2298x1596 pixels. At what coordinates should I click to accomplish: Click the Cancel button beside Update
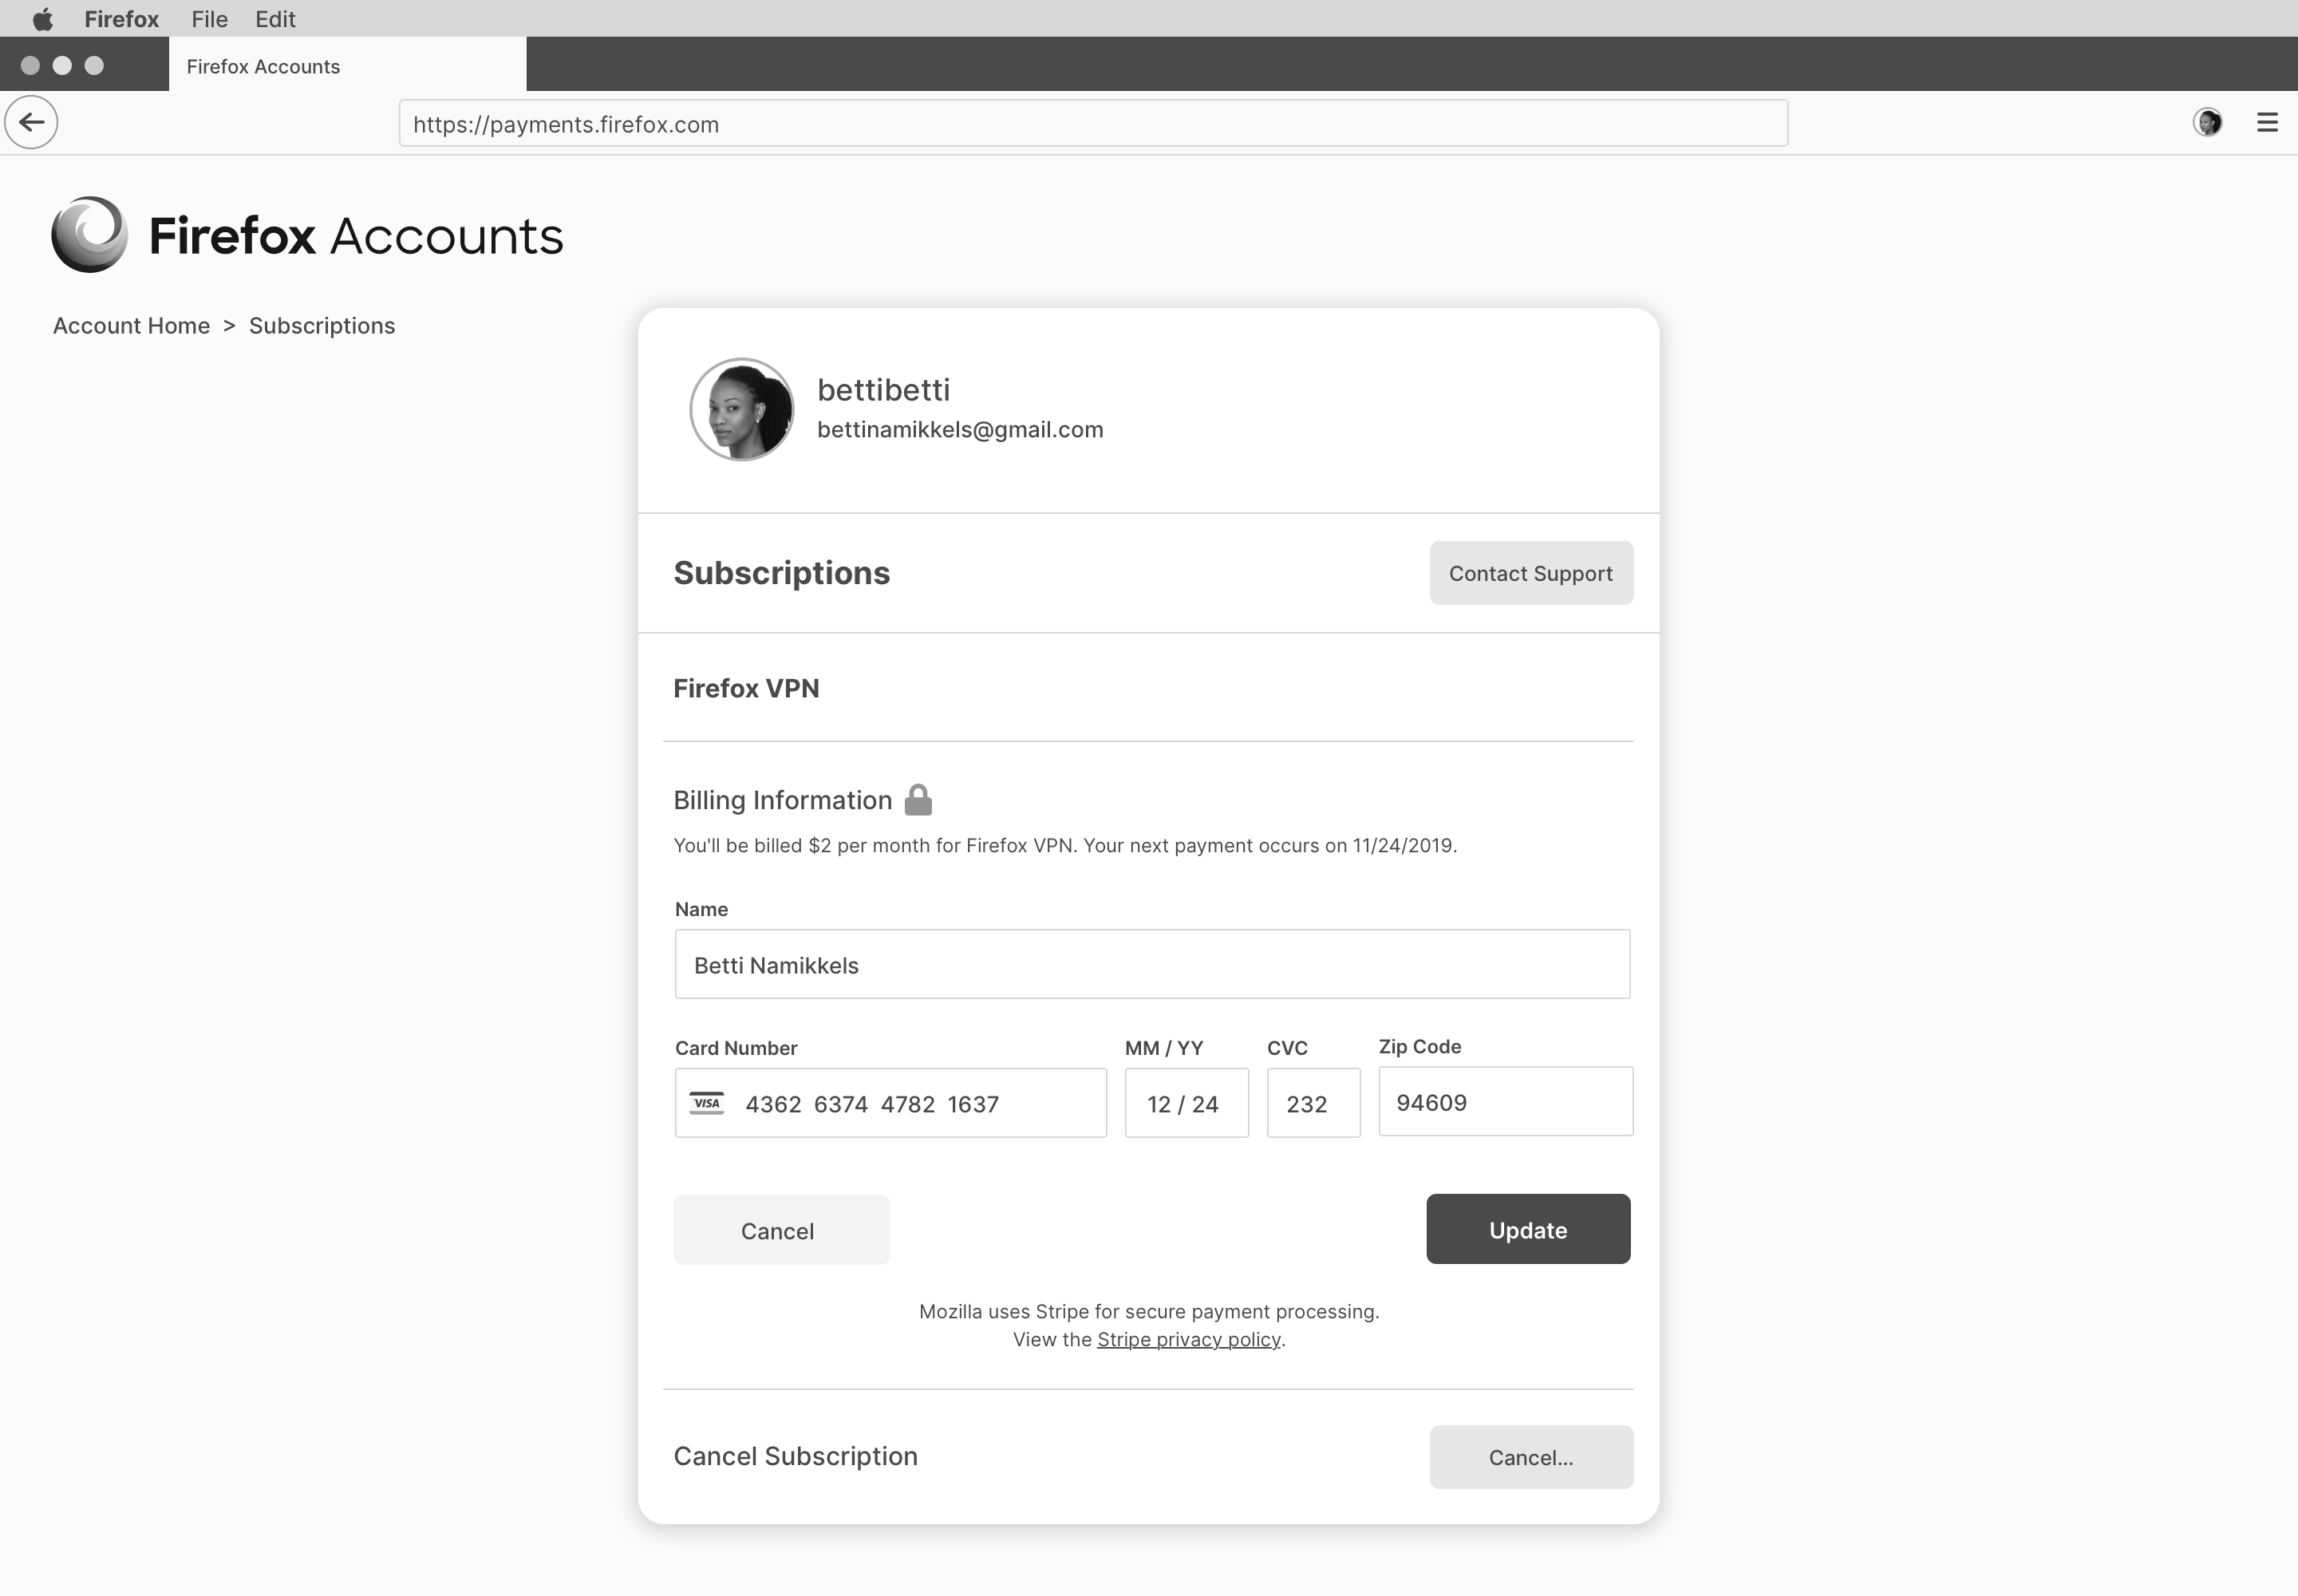point(781,1230)
